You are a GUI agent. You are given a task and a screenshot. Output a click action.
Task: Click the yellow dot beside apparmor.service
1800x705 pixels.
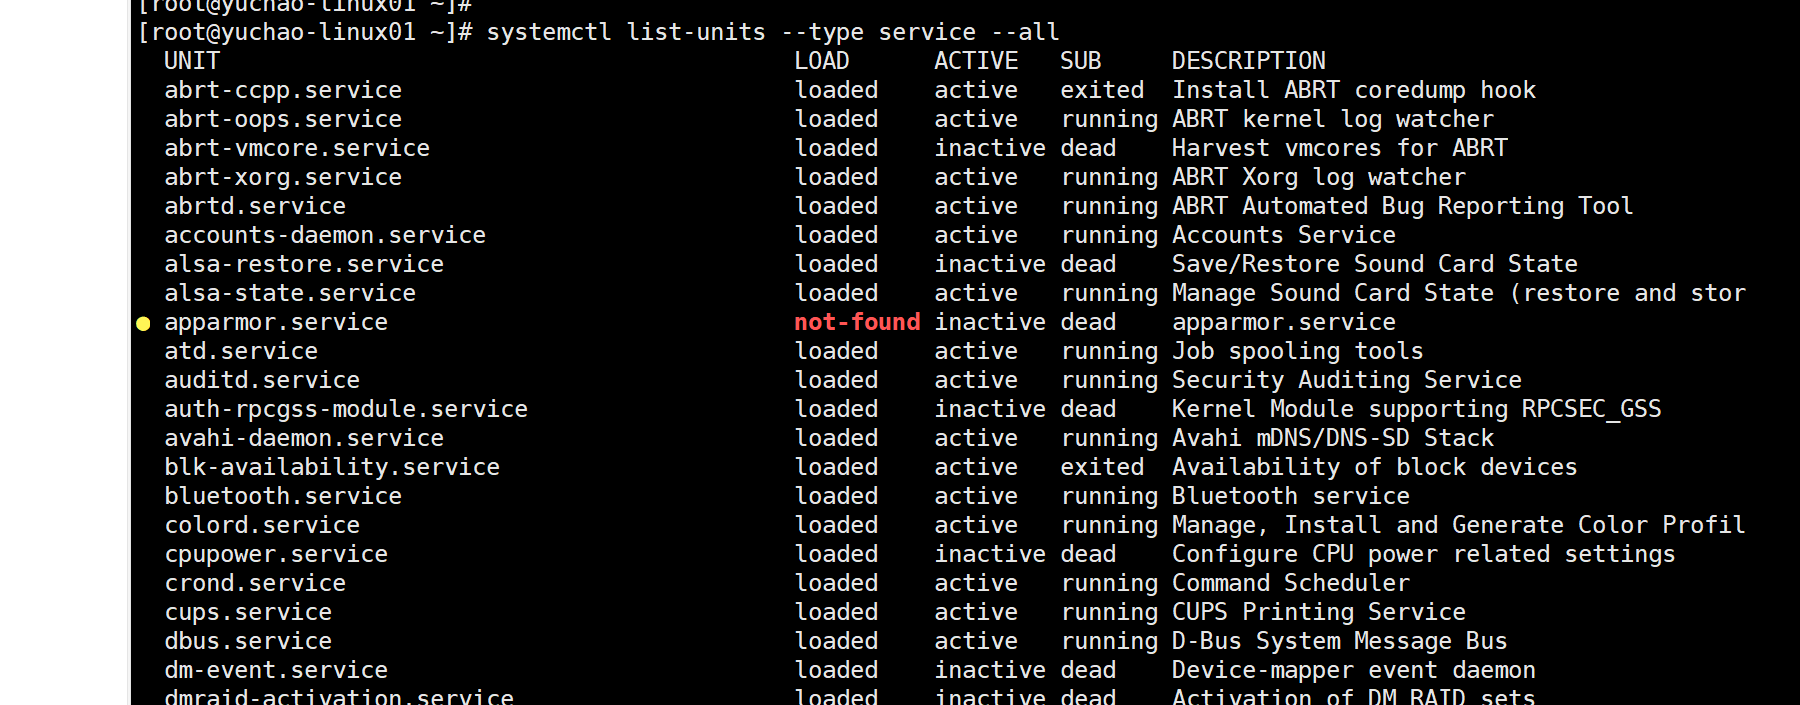coord(143,323)
